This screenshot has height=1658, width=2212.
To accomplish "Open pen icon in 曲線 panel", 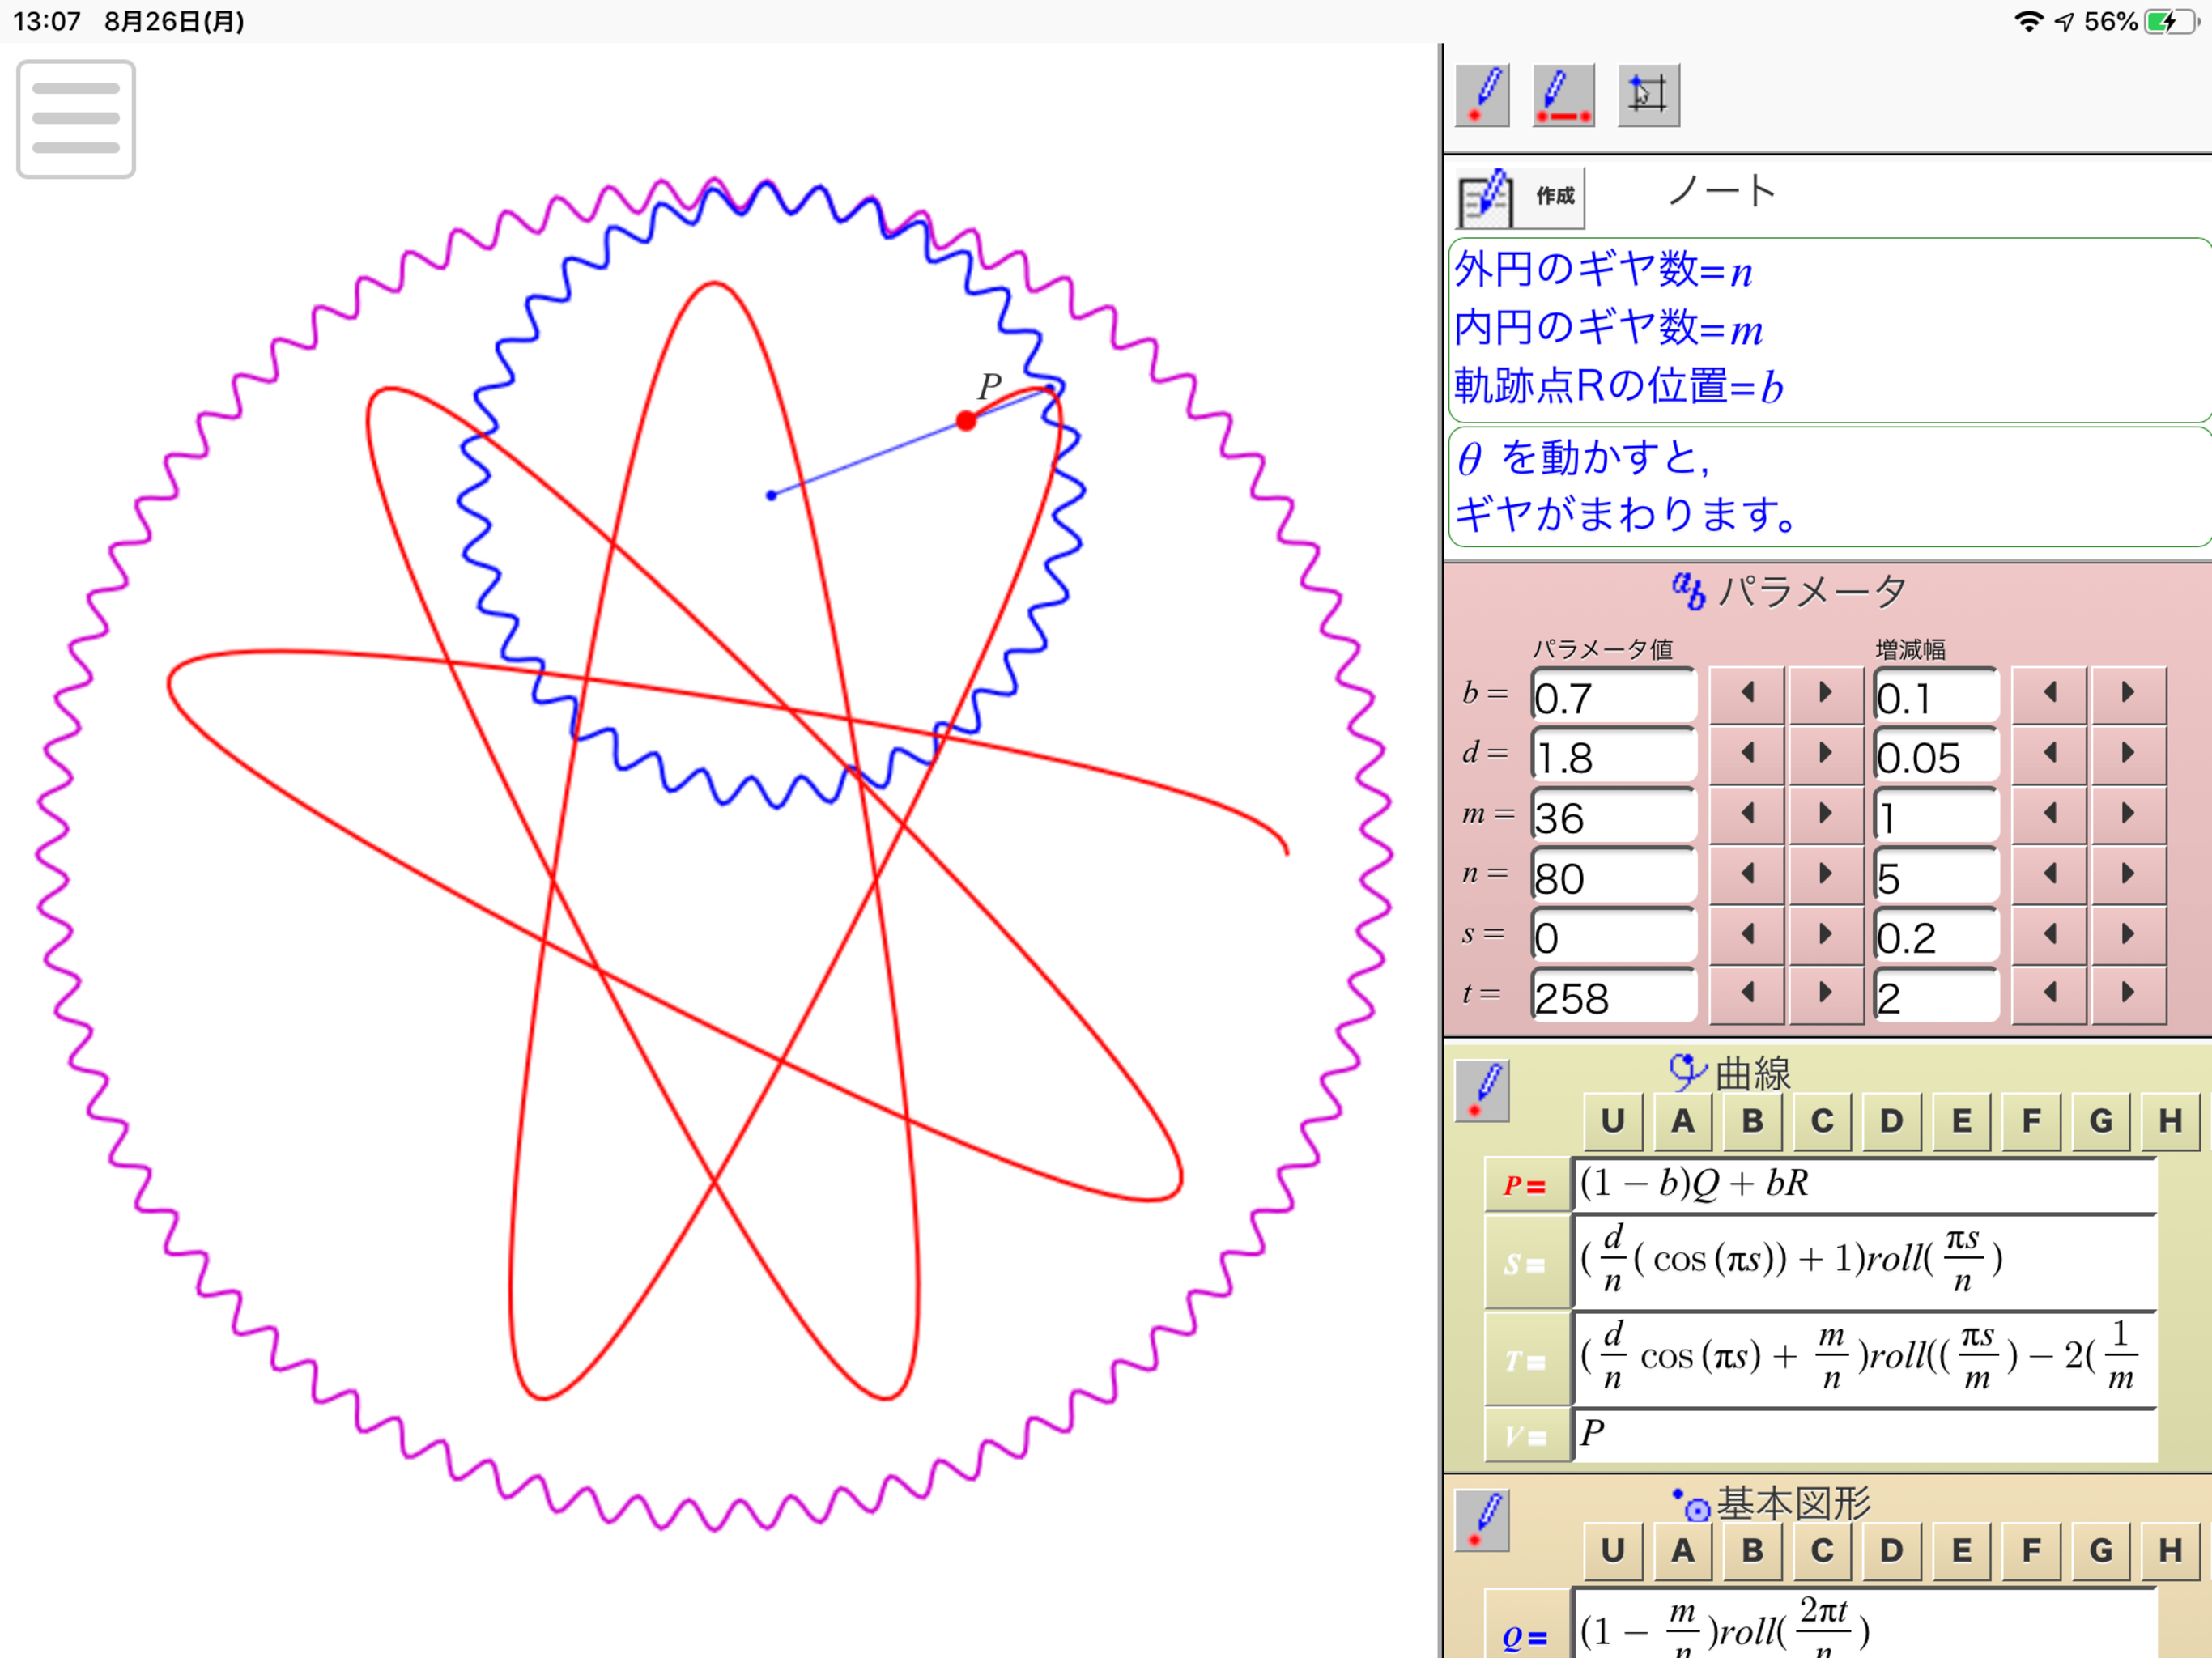I will tap(1482, 1091).
